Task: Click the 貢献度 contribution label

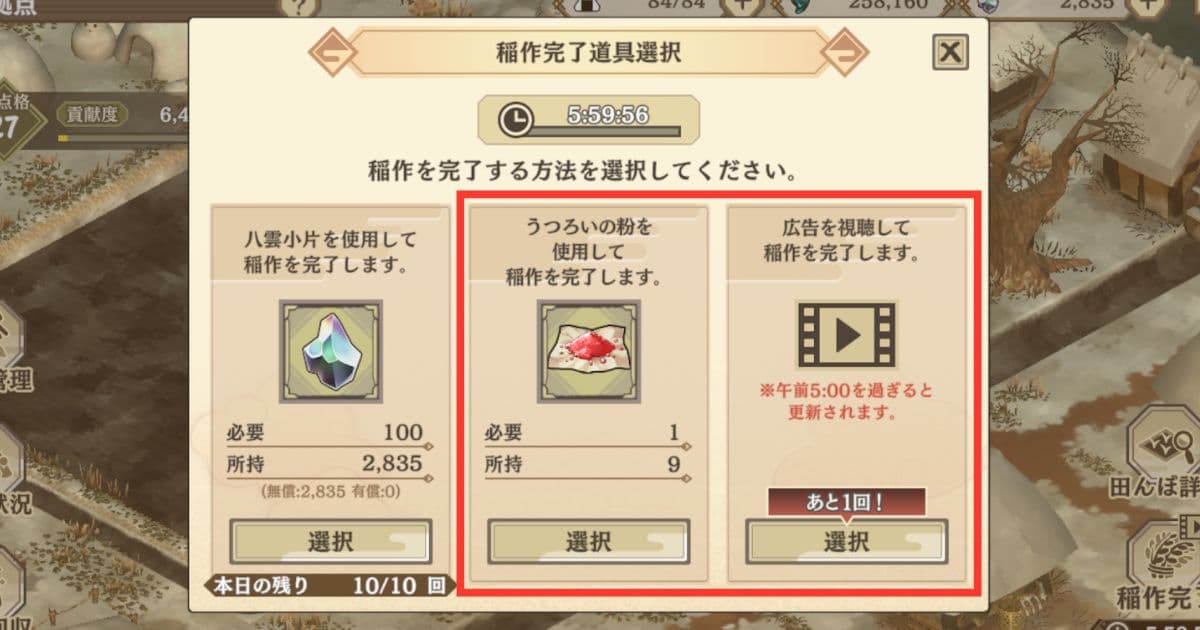Action: point(93,114)
